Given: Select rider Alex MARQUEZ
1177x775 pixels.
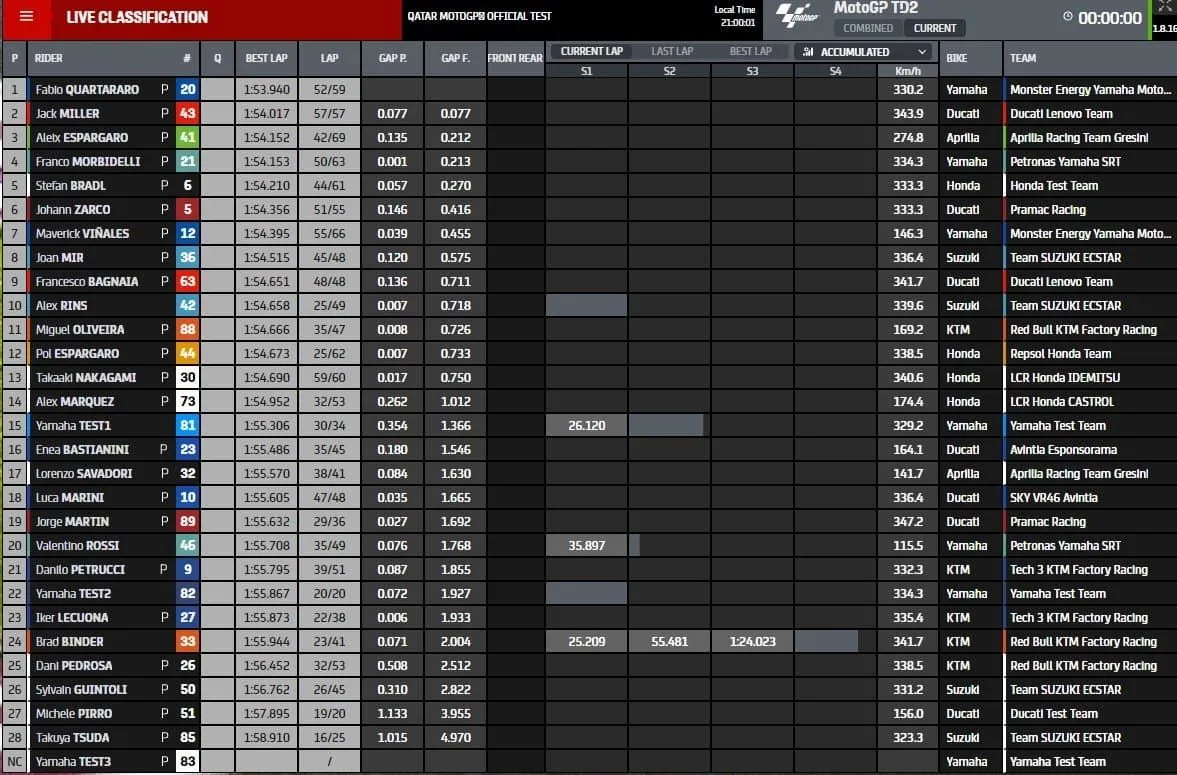Looking at the screenshot, I should pos(74,402).
